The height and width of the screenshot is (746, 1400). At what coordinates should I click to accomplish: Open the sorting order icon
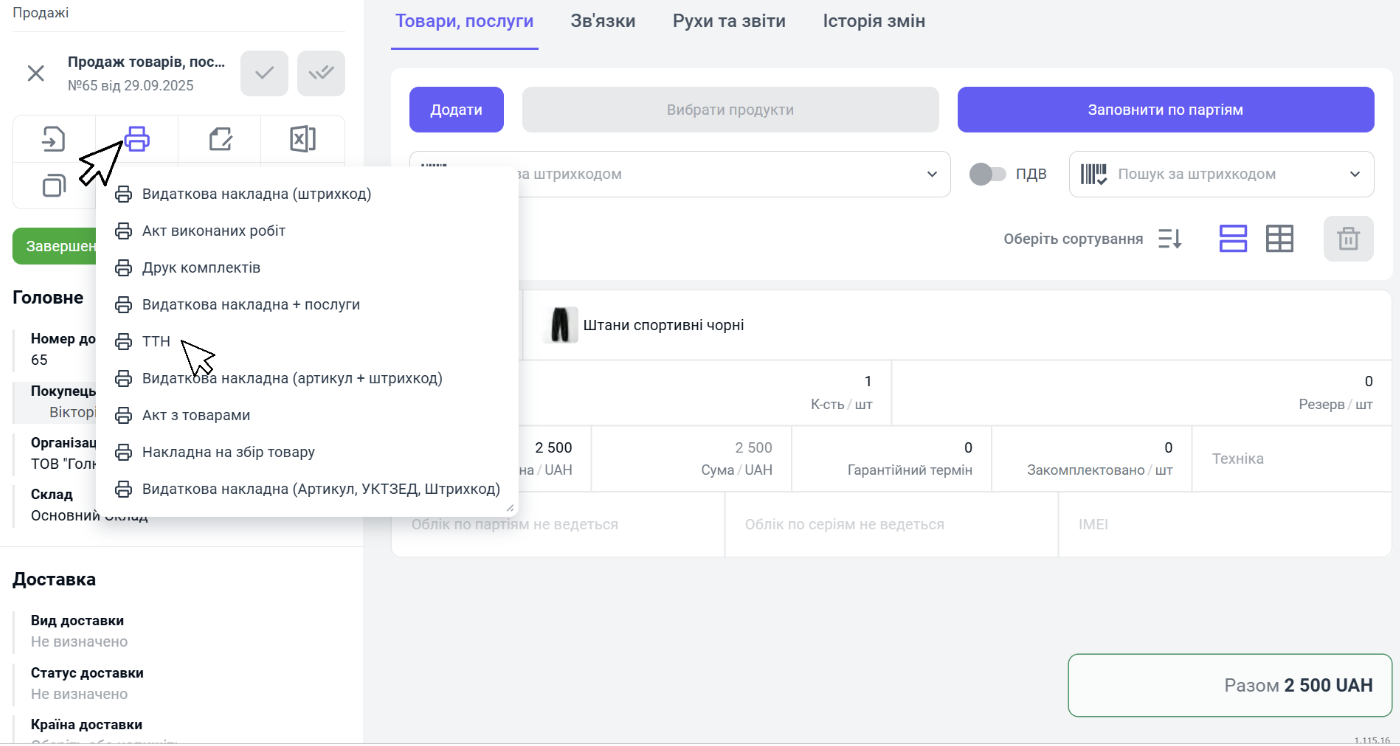tap(1169, 239)
